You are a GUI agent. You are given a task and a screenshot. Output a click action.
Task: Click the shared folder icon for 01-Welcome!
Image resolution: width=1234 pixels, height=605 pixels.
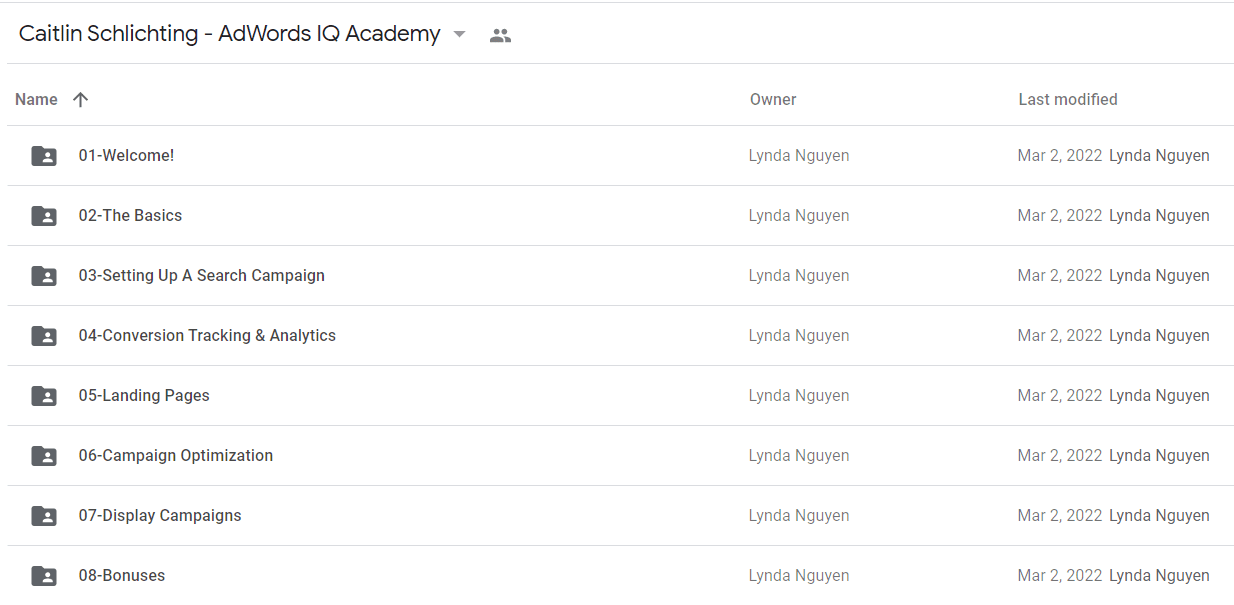[44, 156]
